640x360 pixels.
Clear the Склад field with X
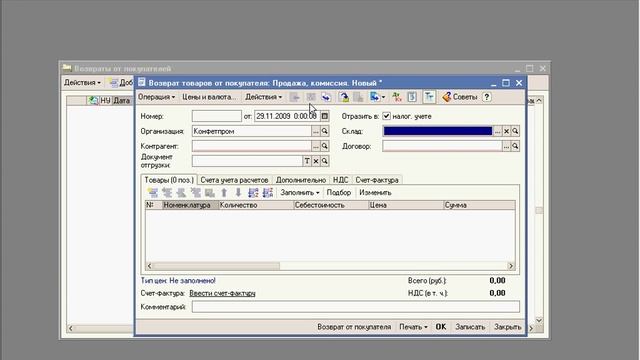[506, 131]
